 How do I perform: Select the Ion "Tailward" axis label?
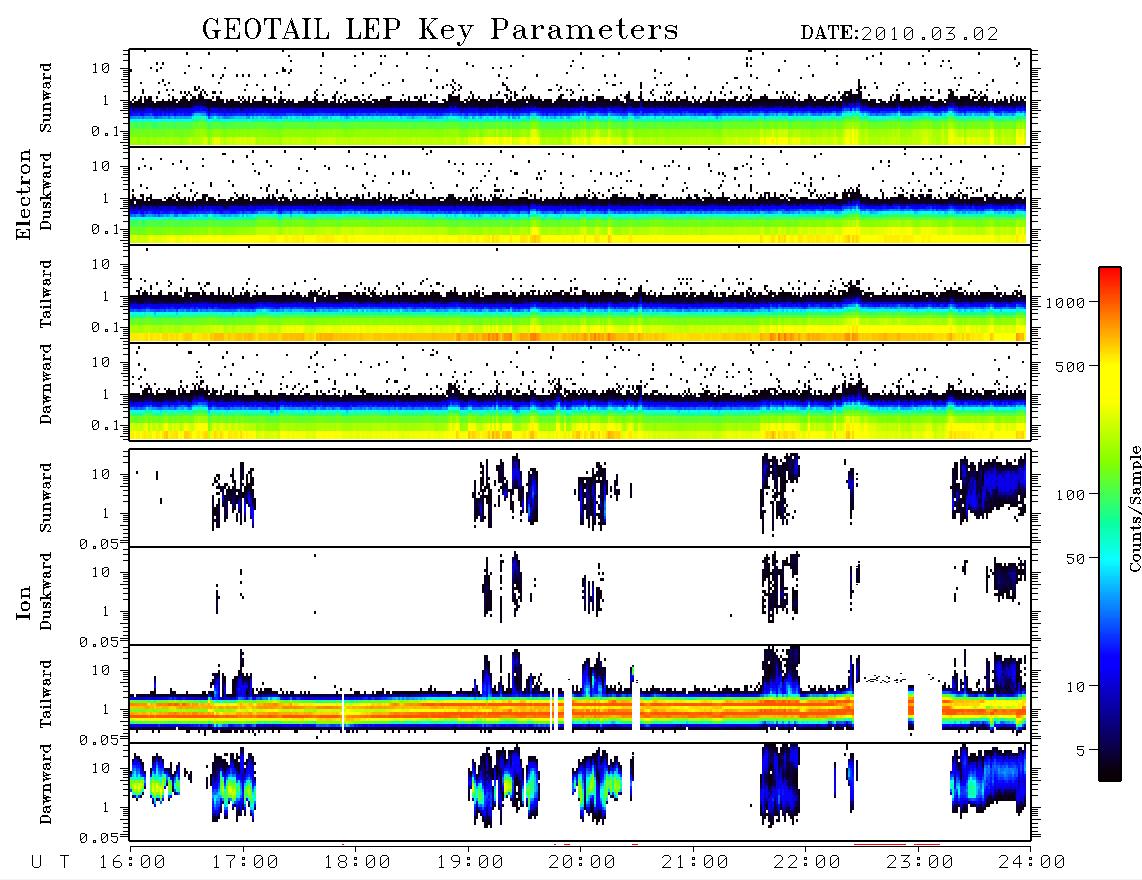coord(46,694)
